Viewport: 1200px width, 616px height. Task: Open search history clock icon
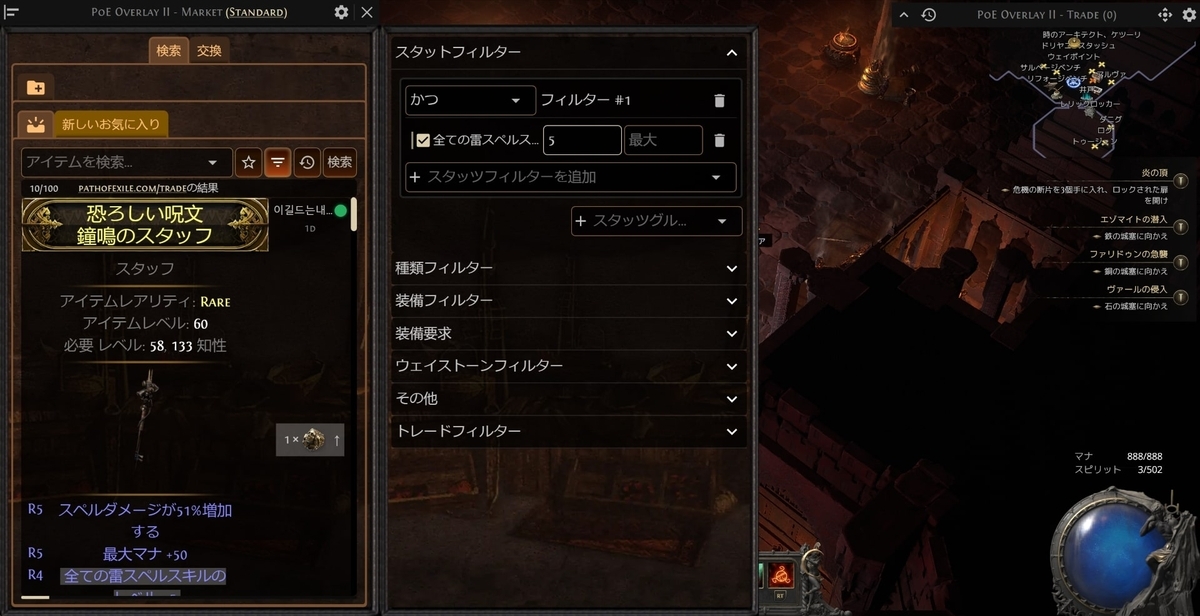(x=307, y=162)
